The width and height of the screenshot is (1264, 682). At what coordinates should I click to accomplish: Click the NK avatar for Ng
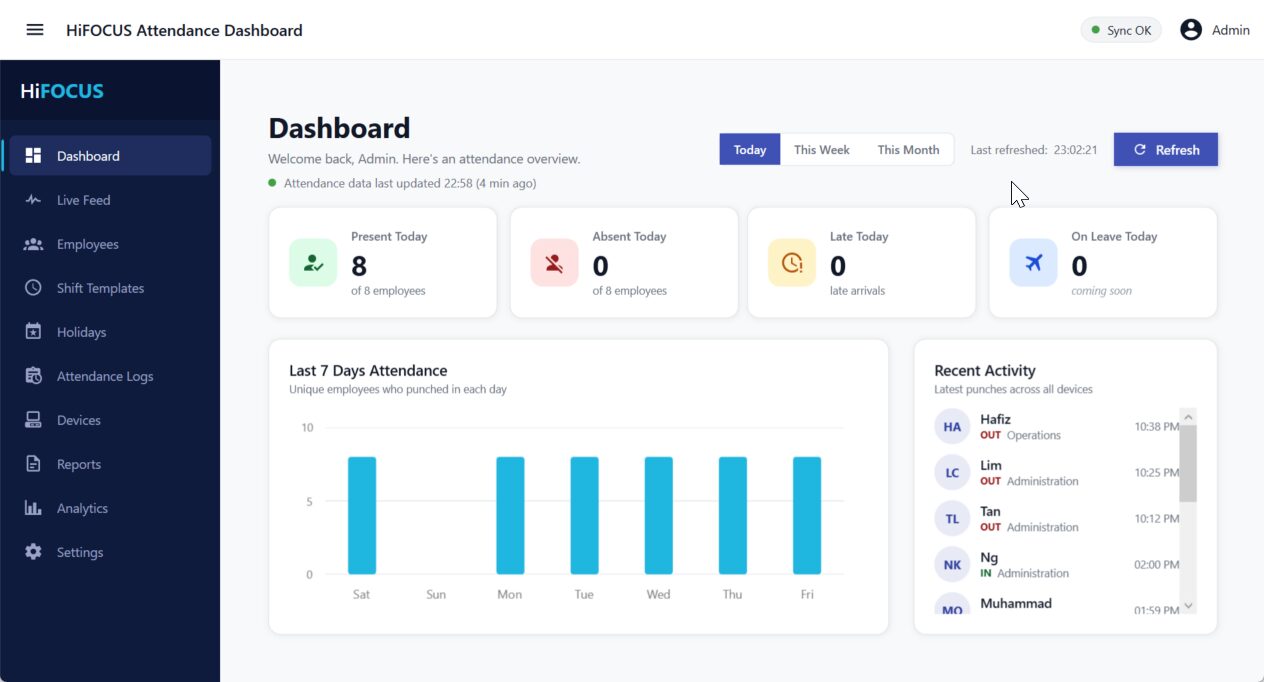click(x=952, y=565)
